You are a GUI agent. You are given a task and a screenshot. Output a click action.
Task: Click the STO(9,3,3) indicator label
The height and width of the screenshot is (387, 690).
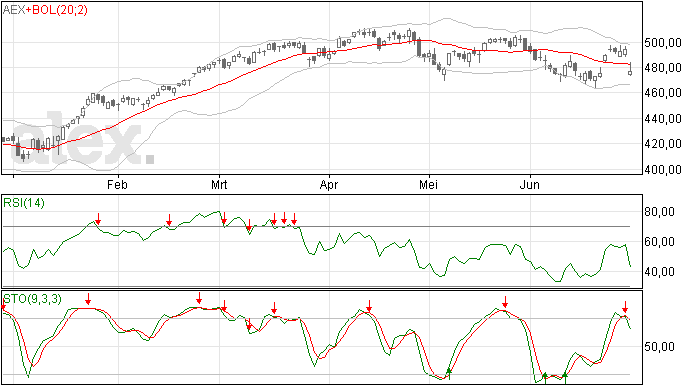coord(32,299)
